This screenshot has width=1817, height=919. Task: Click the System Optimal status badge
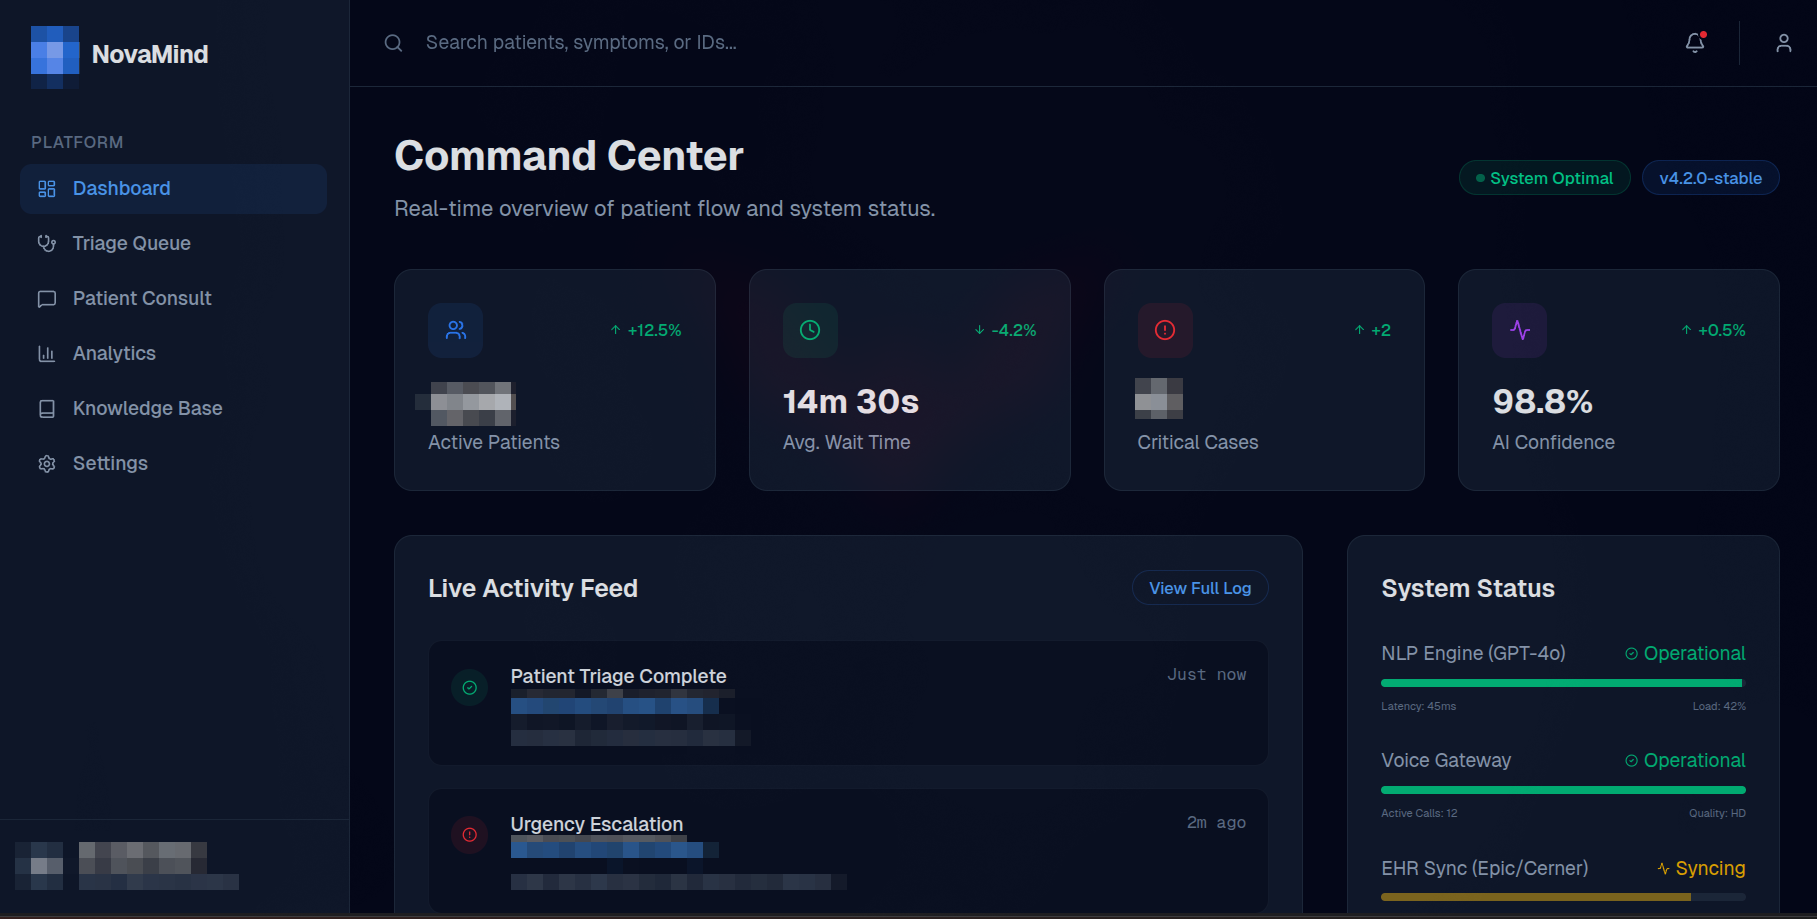(x=1545, y=178)
